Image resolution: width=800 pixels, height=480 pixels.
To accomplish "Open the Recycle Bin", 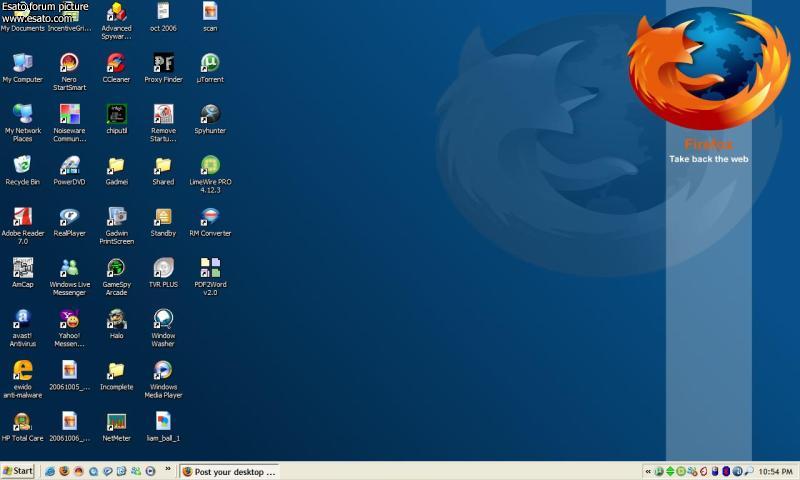I will click(x=22, y=170).
